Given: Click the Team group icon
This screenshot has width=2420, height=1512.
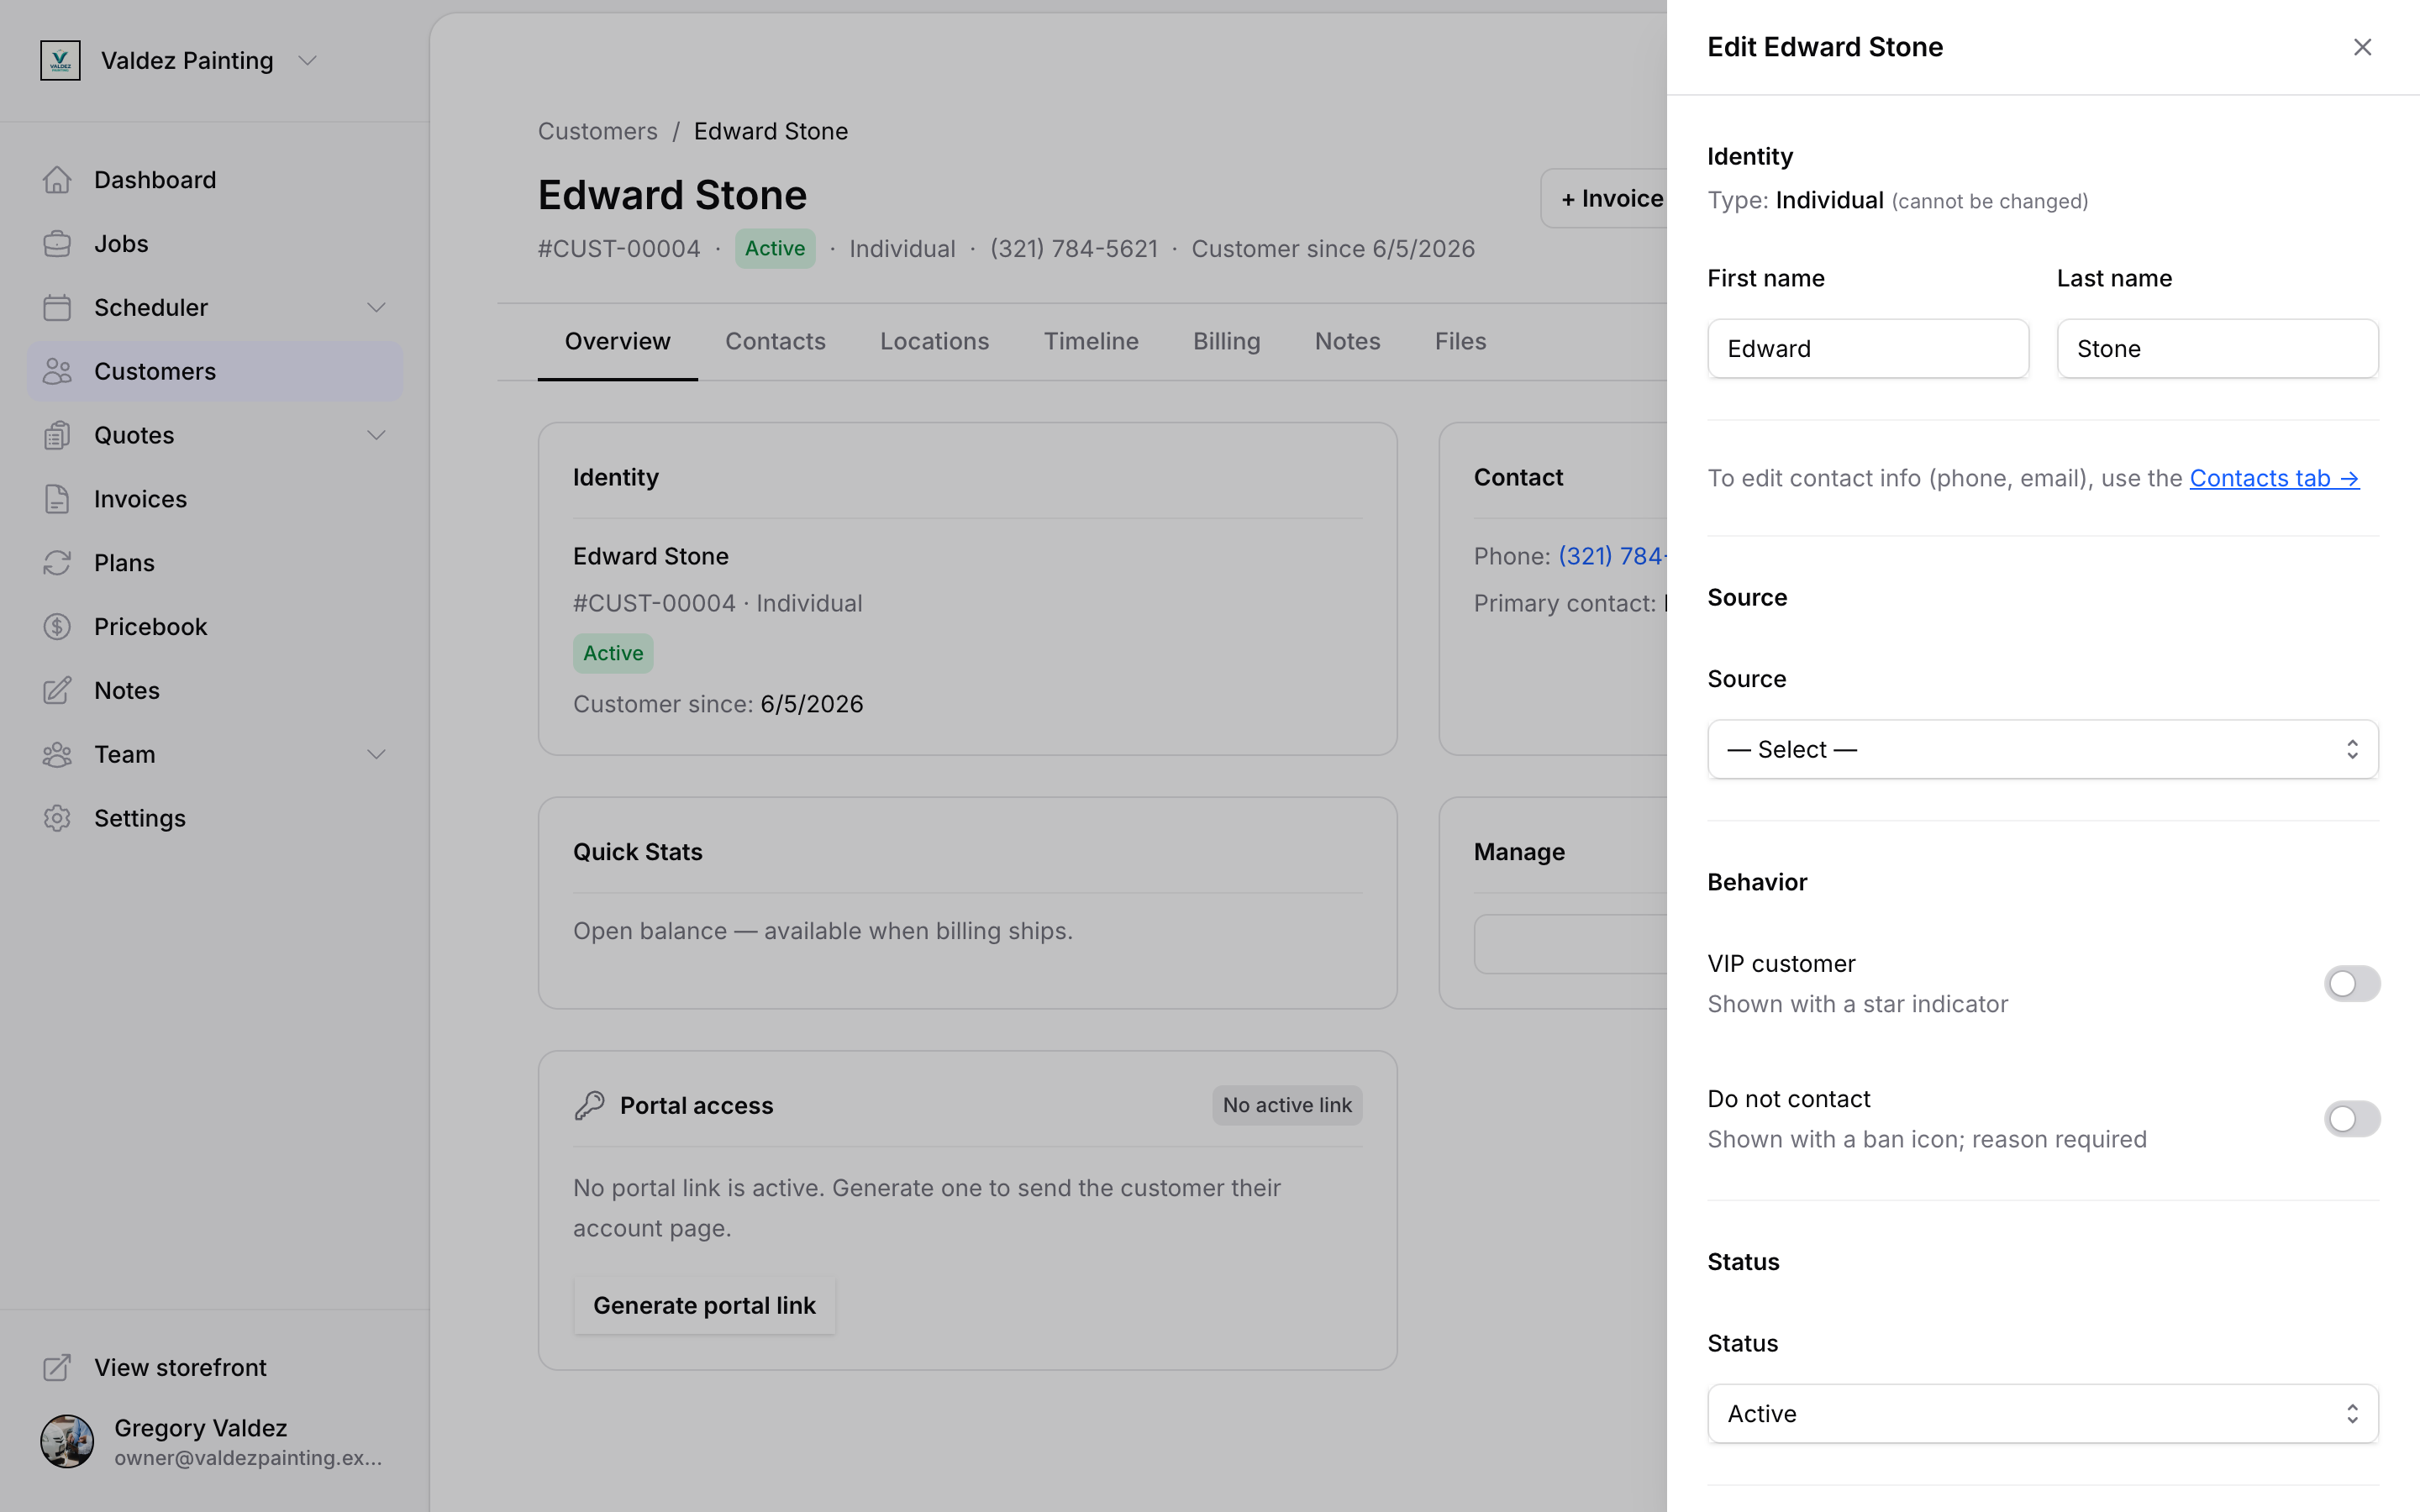Looking at the screenshot, I should pos(57,755).
